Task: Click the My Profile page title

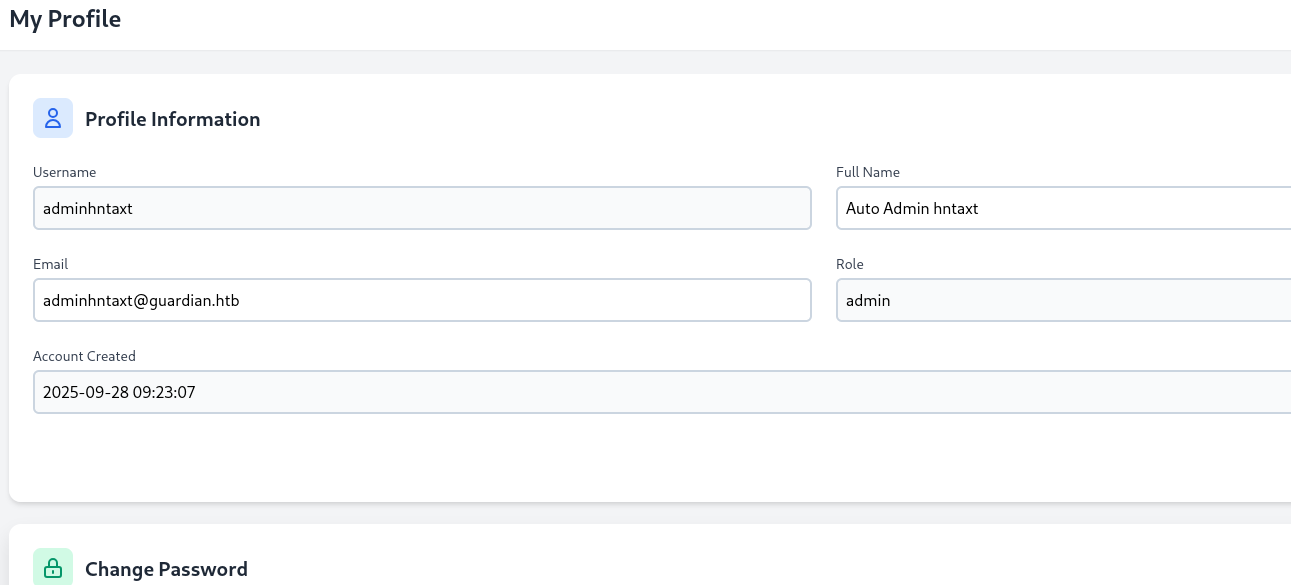Action: (65, 19)
